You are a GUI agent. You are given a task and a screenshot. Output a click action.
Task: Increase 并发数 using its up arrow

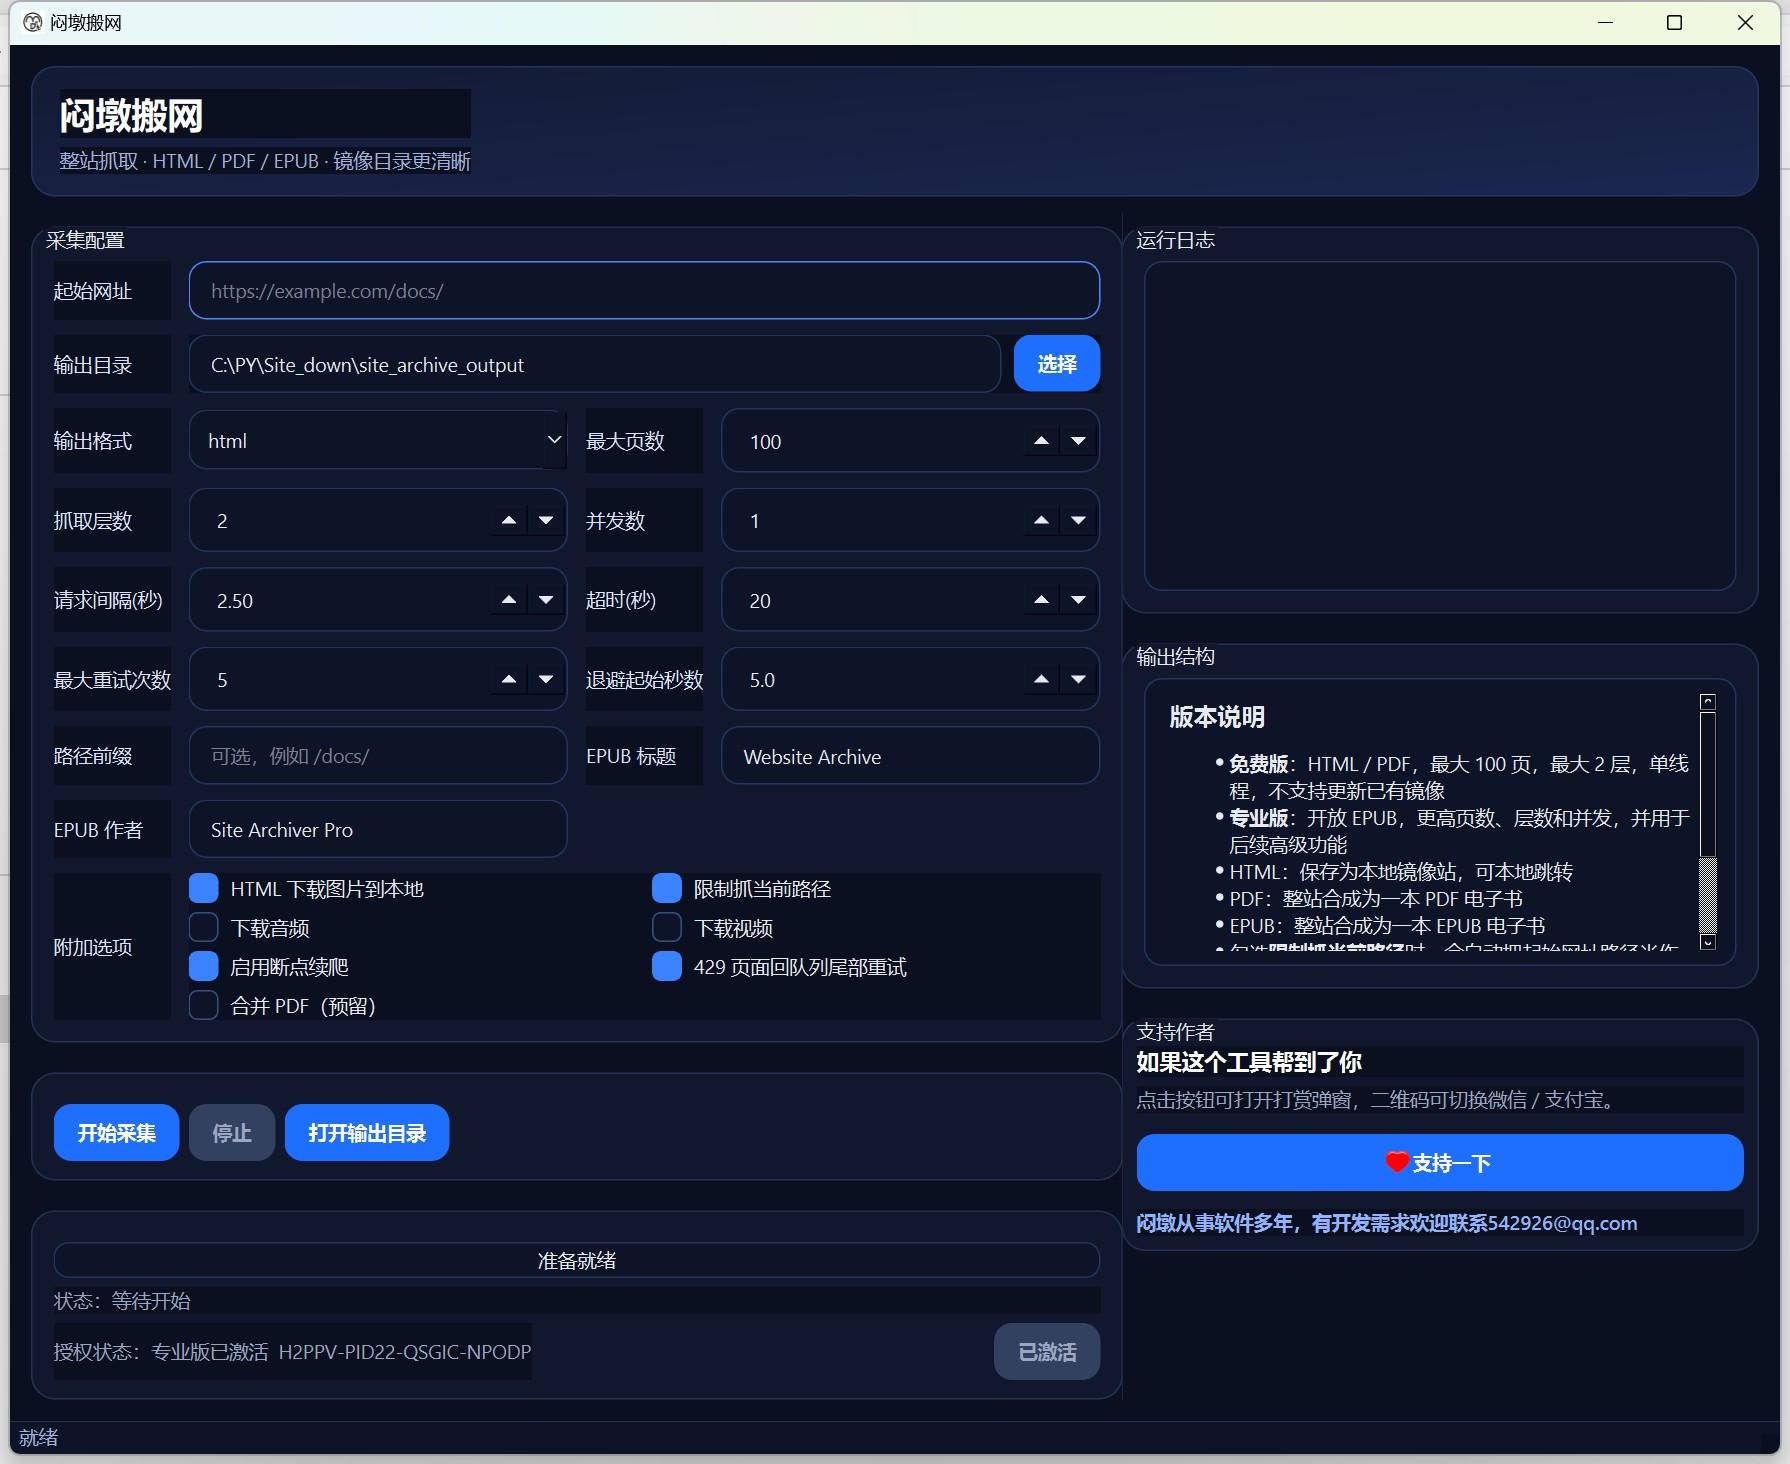tap(1040, 519)
